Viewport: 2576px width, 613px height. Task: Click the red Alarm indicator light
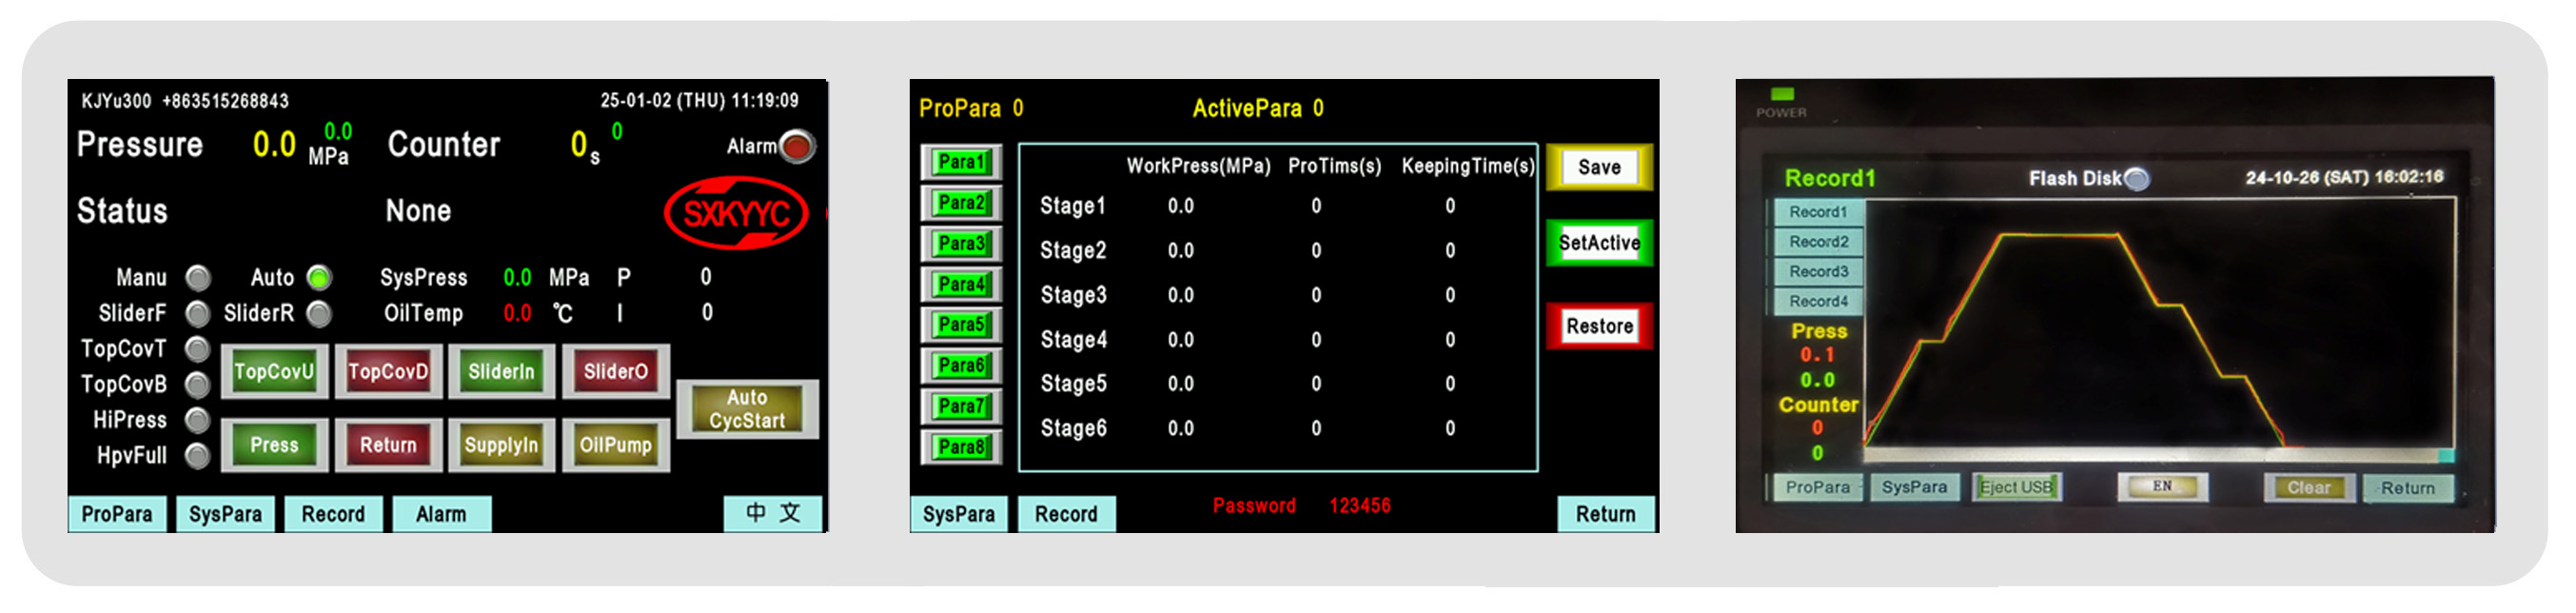pos(796,147)
